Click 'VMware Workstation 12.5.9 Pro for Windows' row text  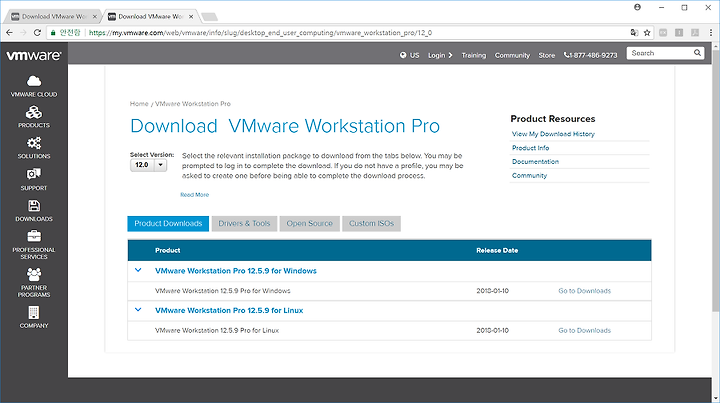coord(223,291)
